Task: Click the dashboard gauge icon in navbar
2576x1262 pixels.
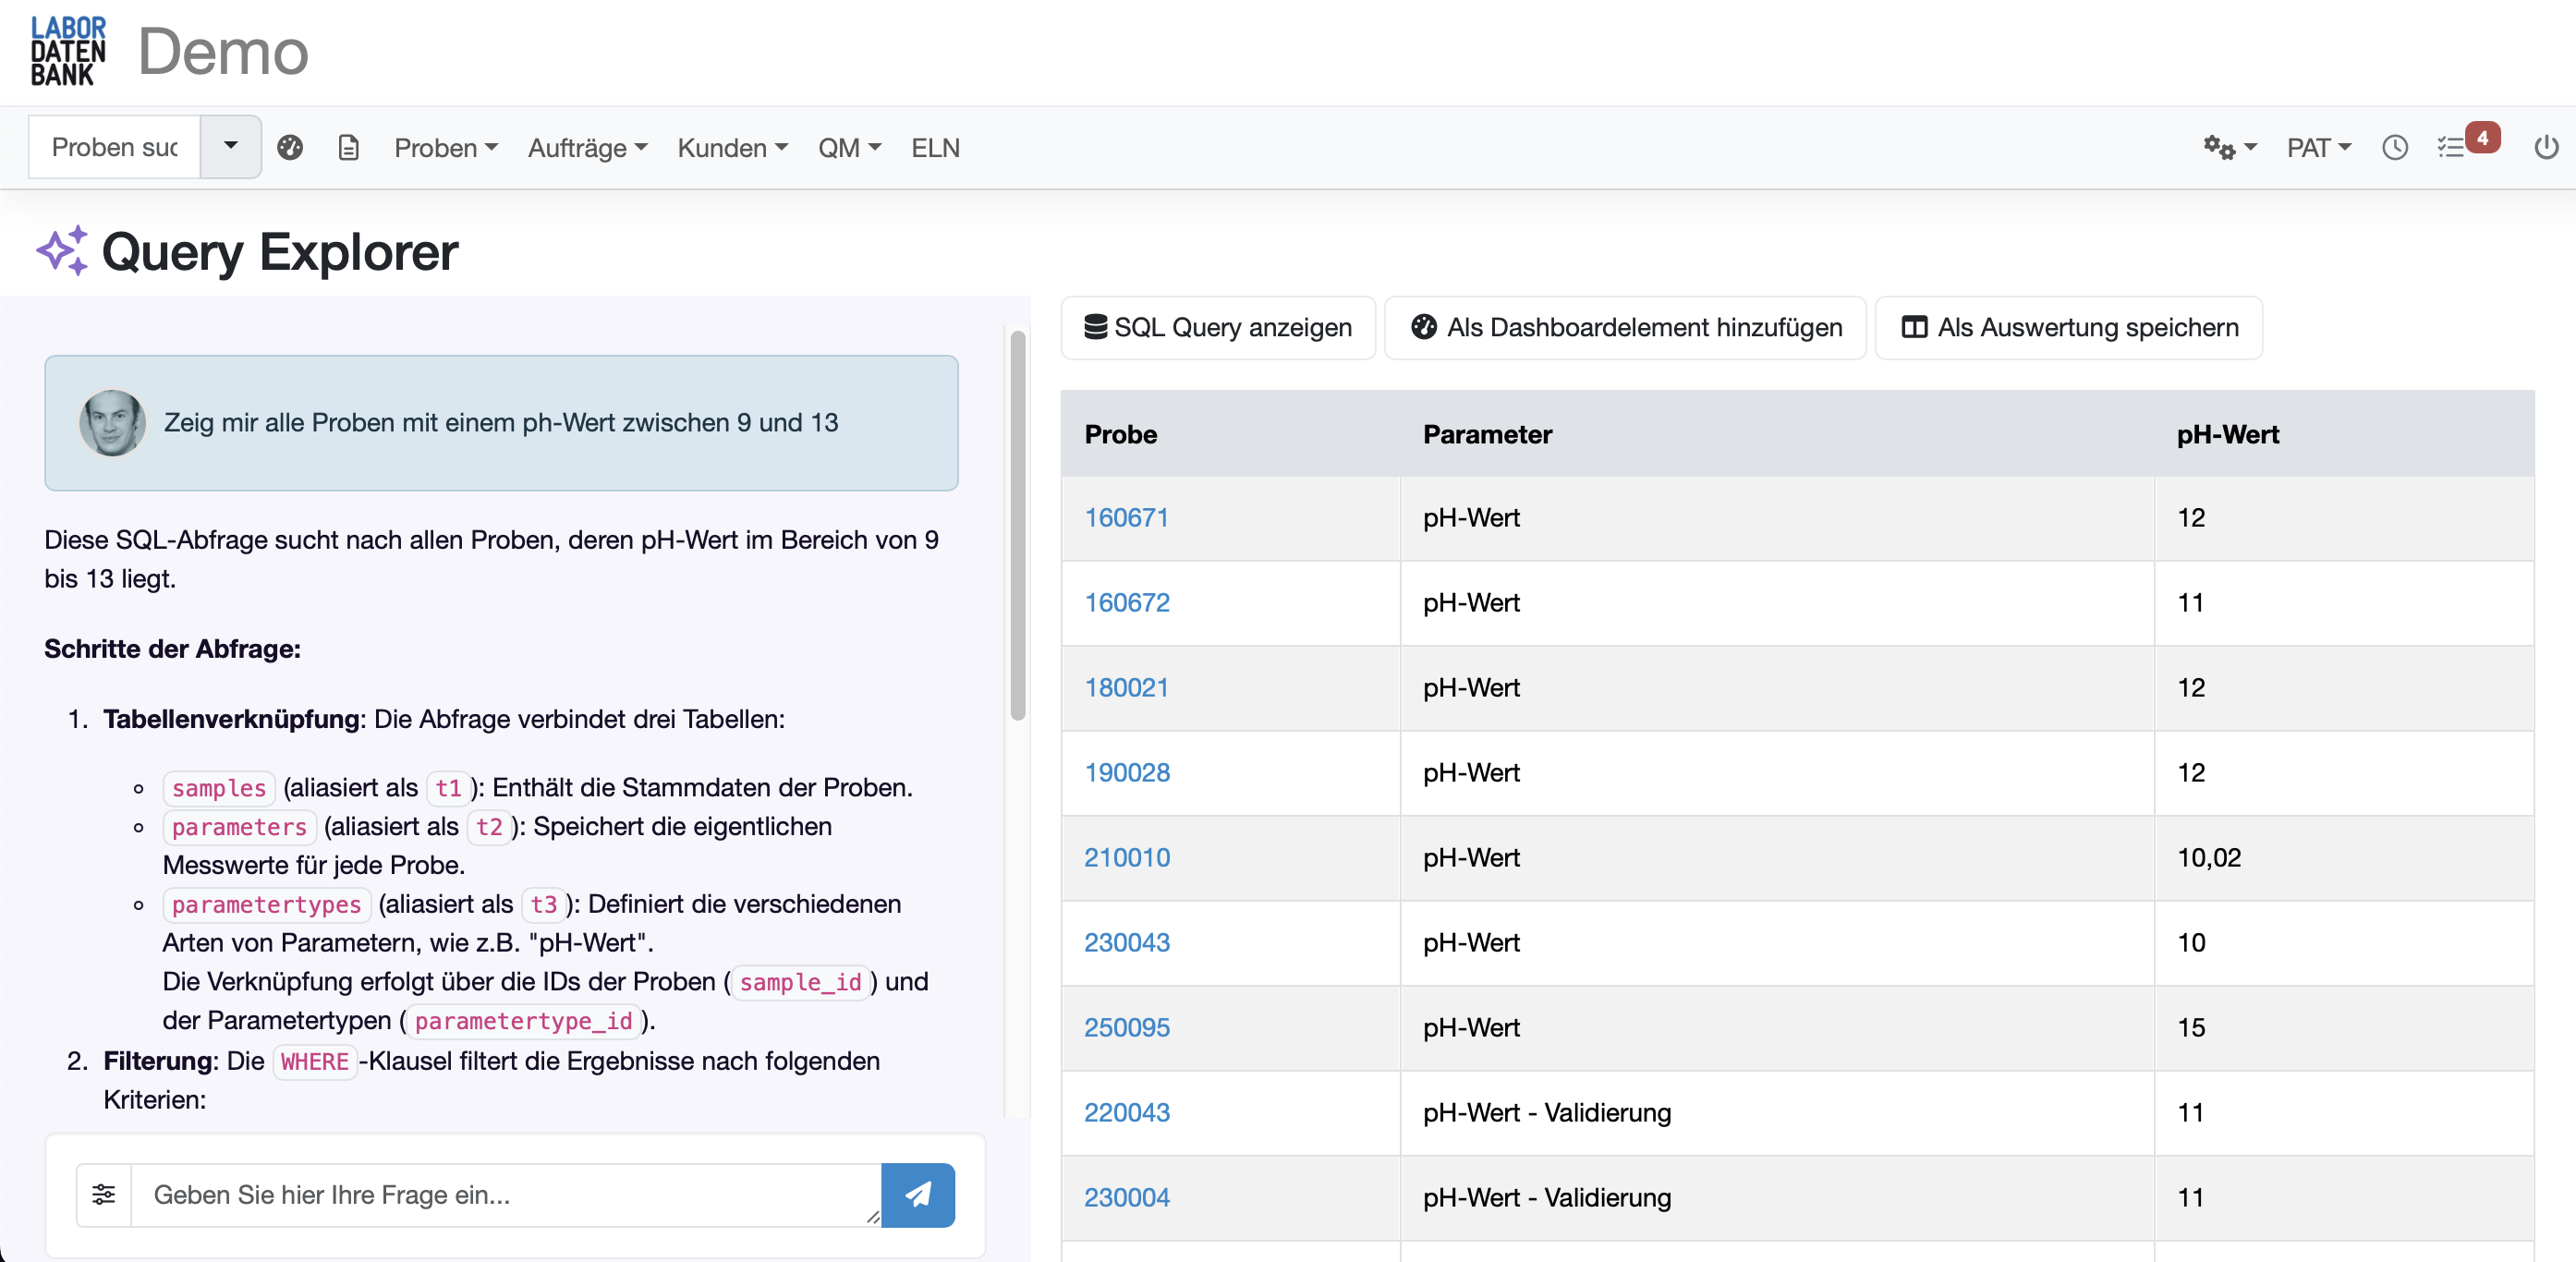Action: pyautogui.click(x=290, y=148)
